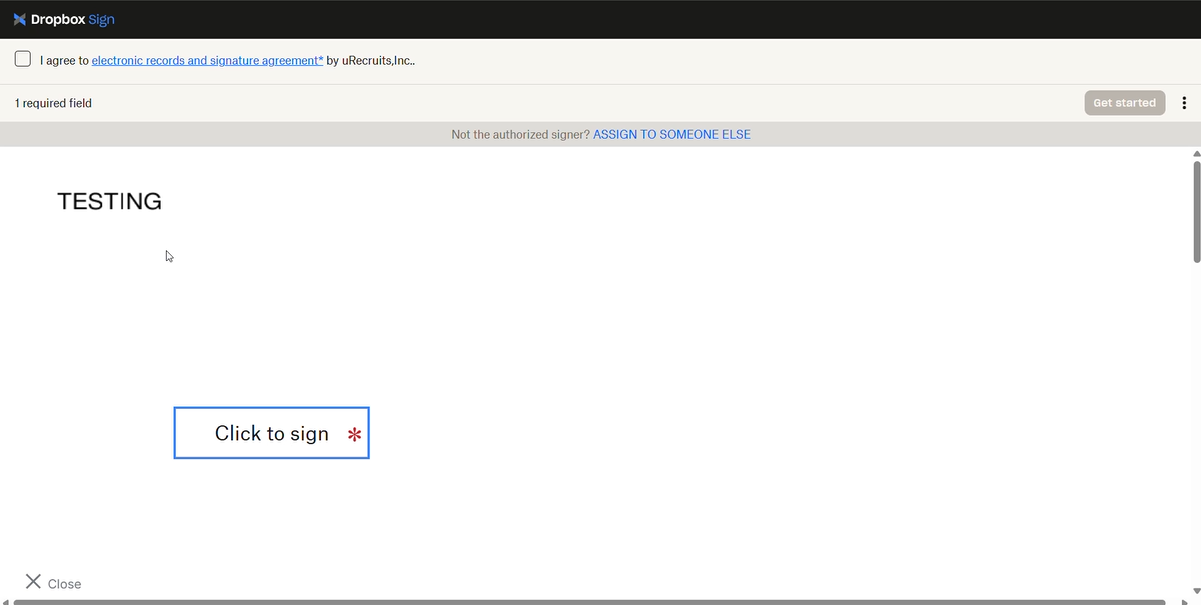Click the 'Sign' word in the header

pyautogui.click(x=101, y=19)
